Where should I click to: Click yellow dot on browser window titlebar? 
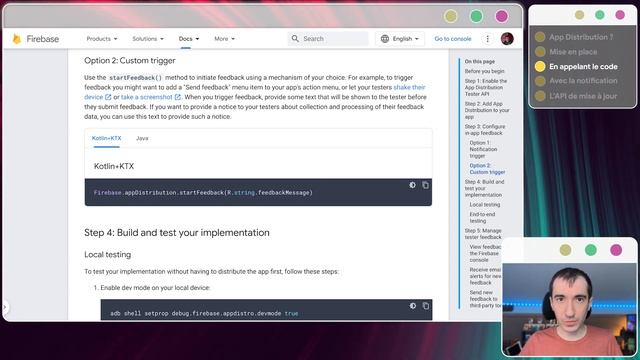coord(451,16)
